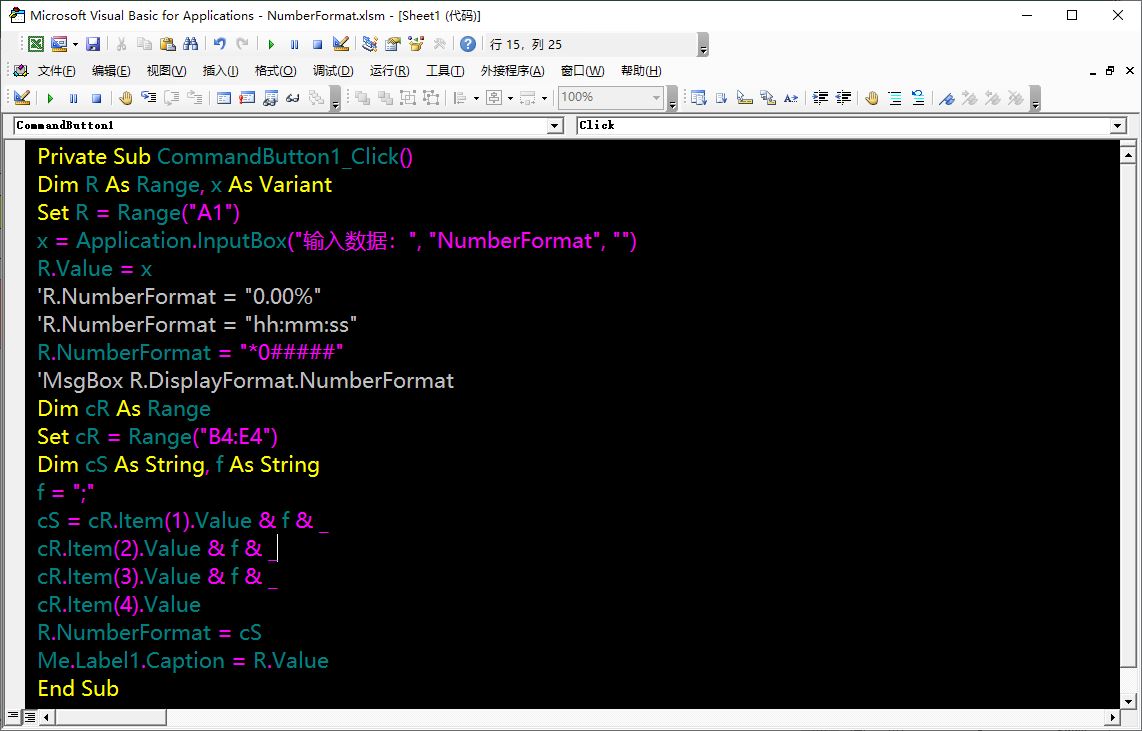This screenshot has width=1142, height=731.
Task: Toggle Design Mode on the Standard toolbar
Action: [x=341, y=44]
